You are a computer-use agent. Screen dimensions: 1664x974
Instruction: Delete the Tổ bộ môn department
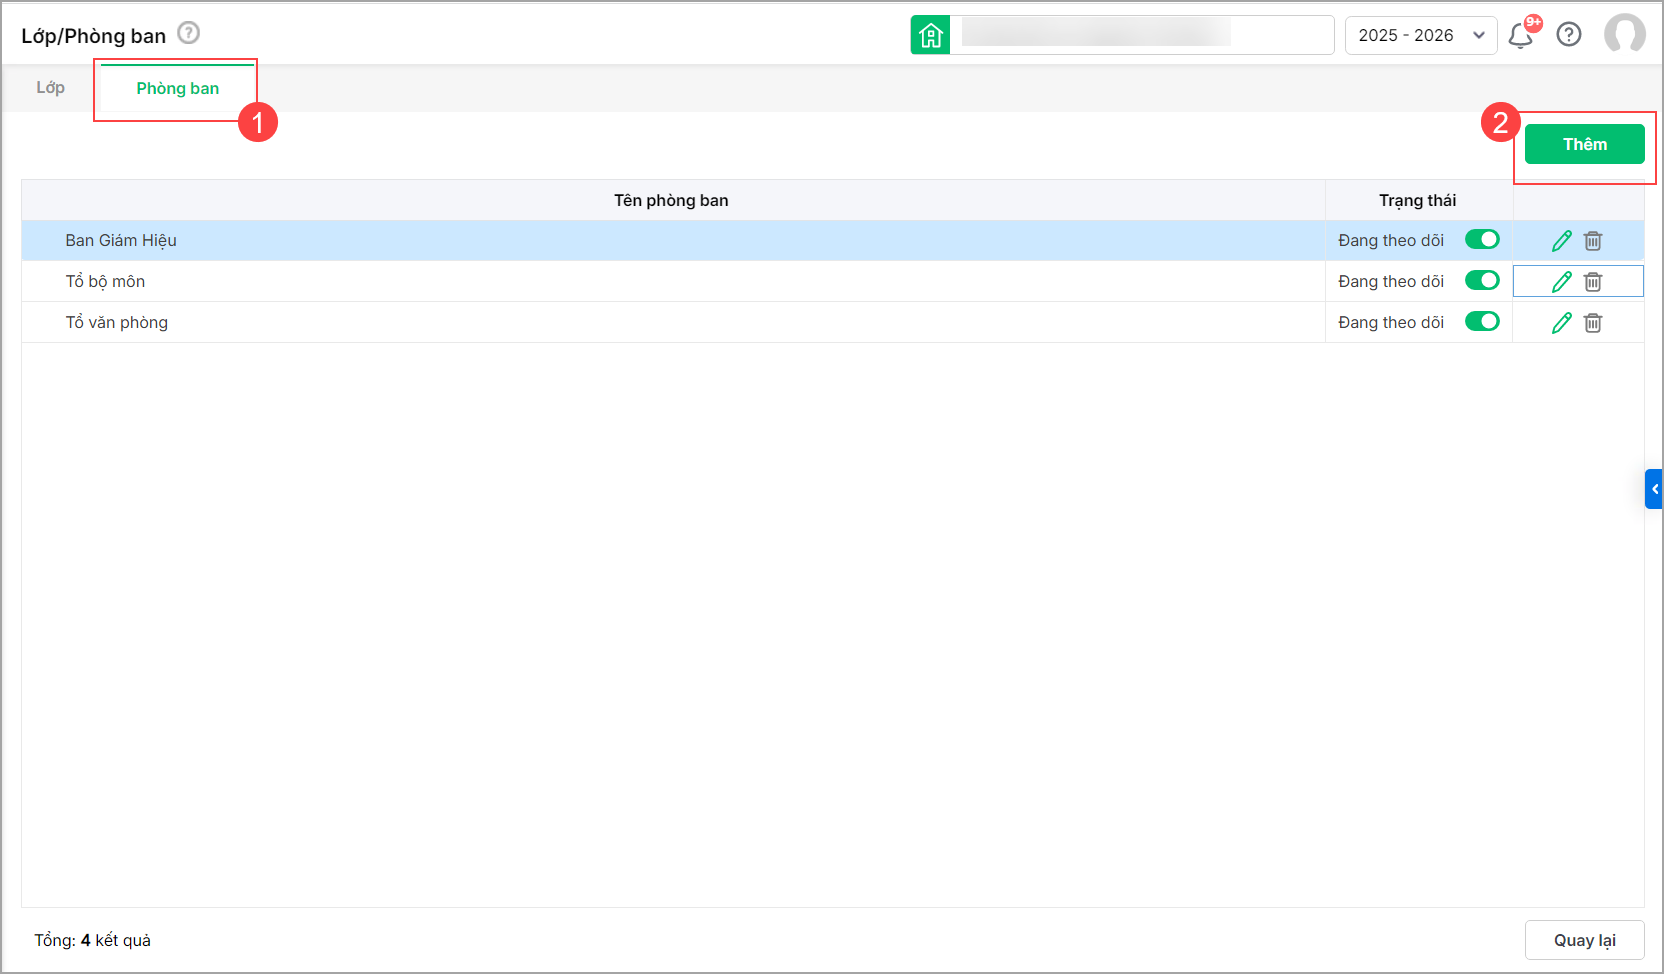pos(1593,282)
